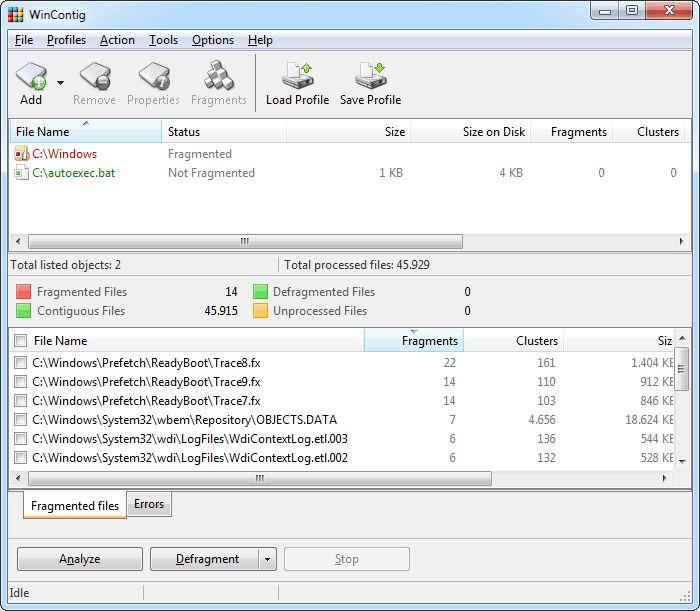Image resolution: width=700 pixels, height=611 pixels.
Task: Click the Save Profile icon
Action: (x=371, y=76)
